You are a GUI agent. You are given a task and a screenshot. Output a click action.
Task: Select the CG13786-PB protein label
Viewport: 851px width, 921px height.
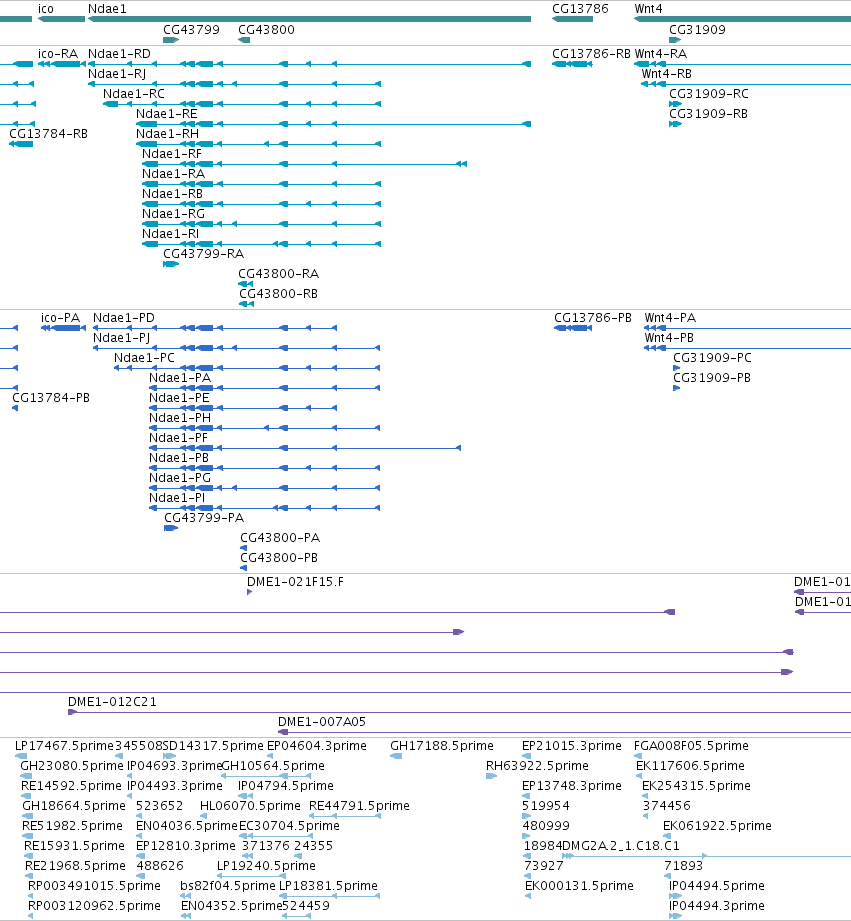(593, 318)
